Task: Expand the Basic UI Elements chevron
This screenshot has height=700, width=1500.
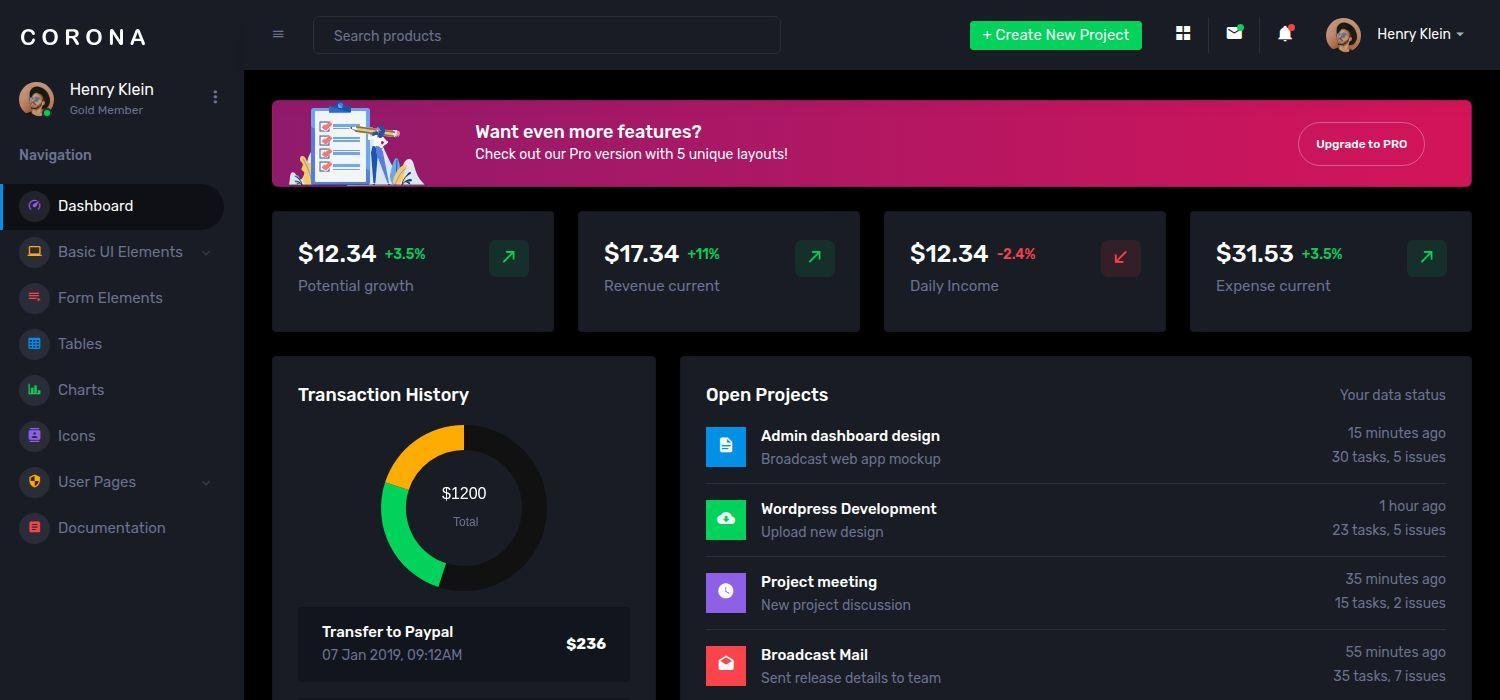Action: [206, 253]
